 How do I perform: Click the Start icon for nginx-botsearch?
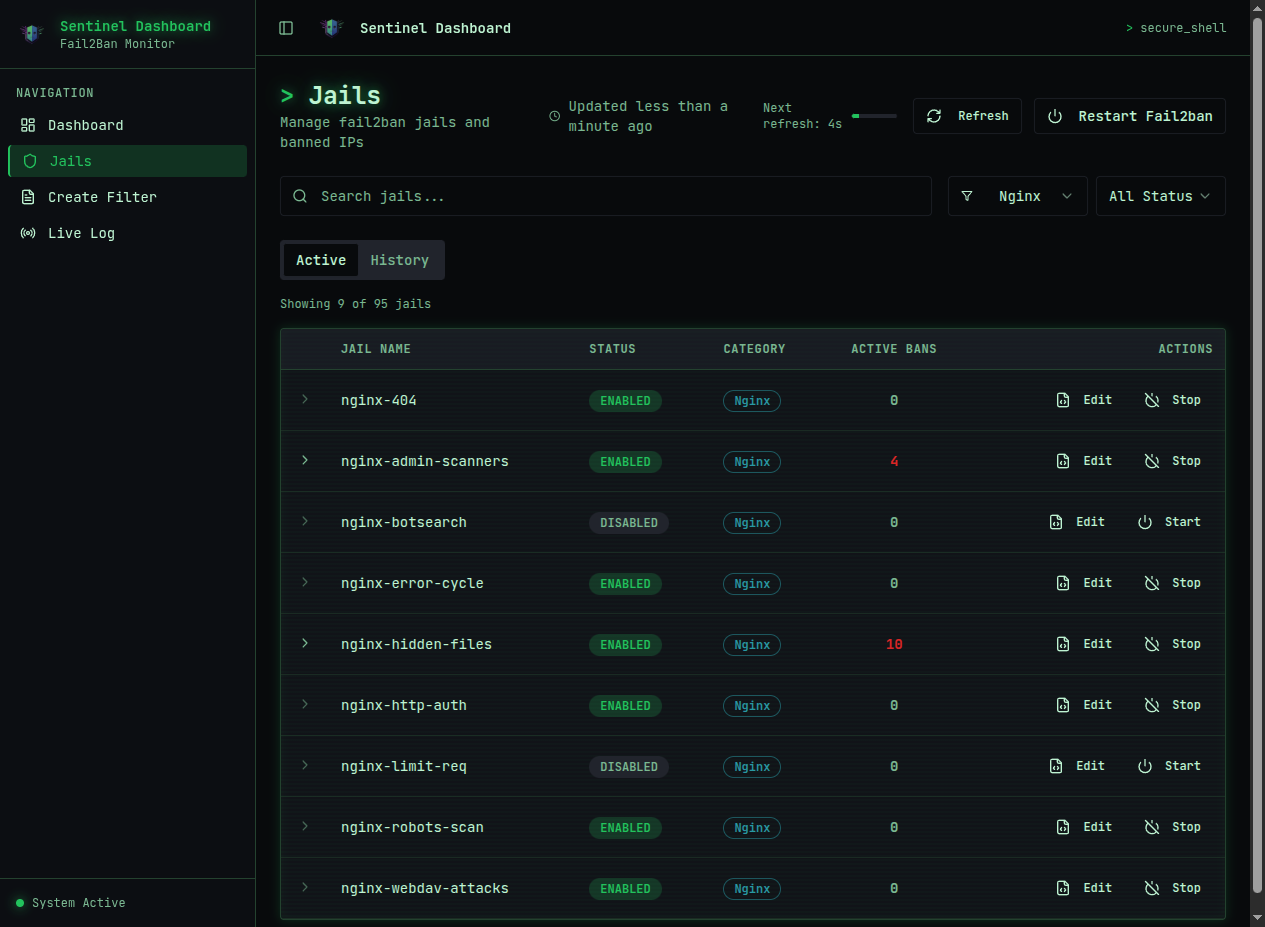tap(1144, 521)
